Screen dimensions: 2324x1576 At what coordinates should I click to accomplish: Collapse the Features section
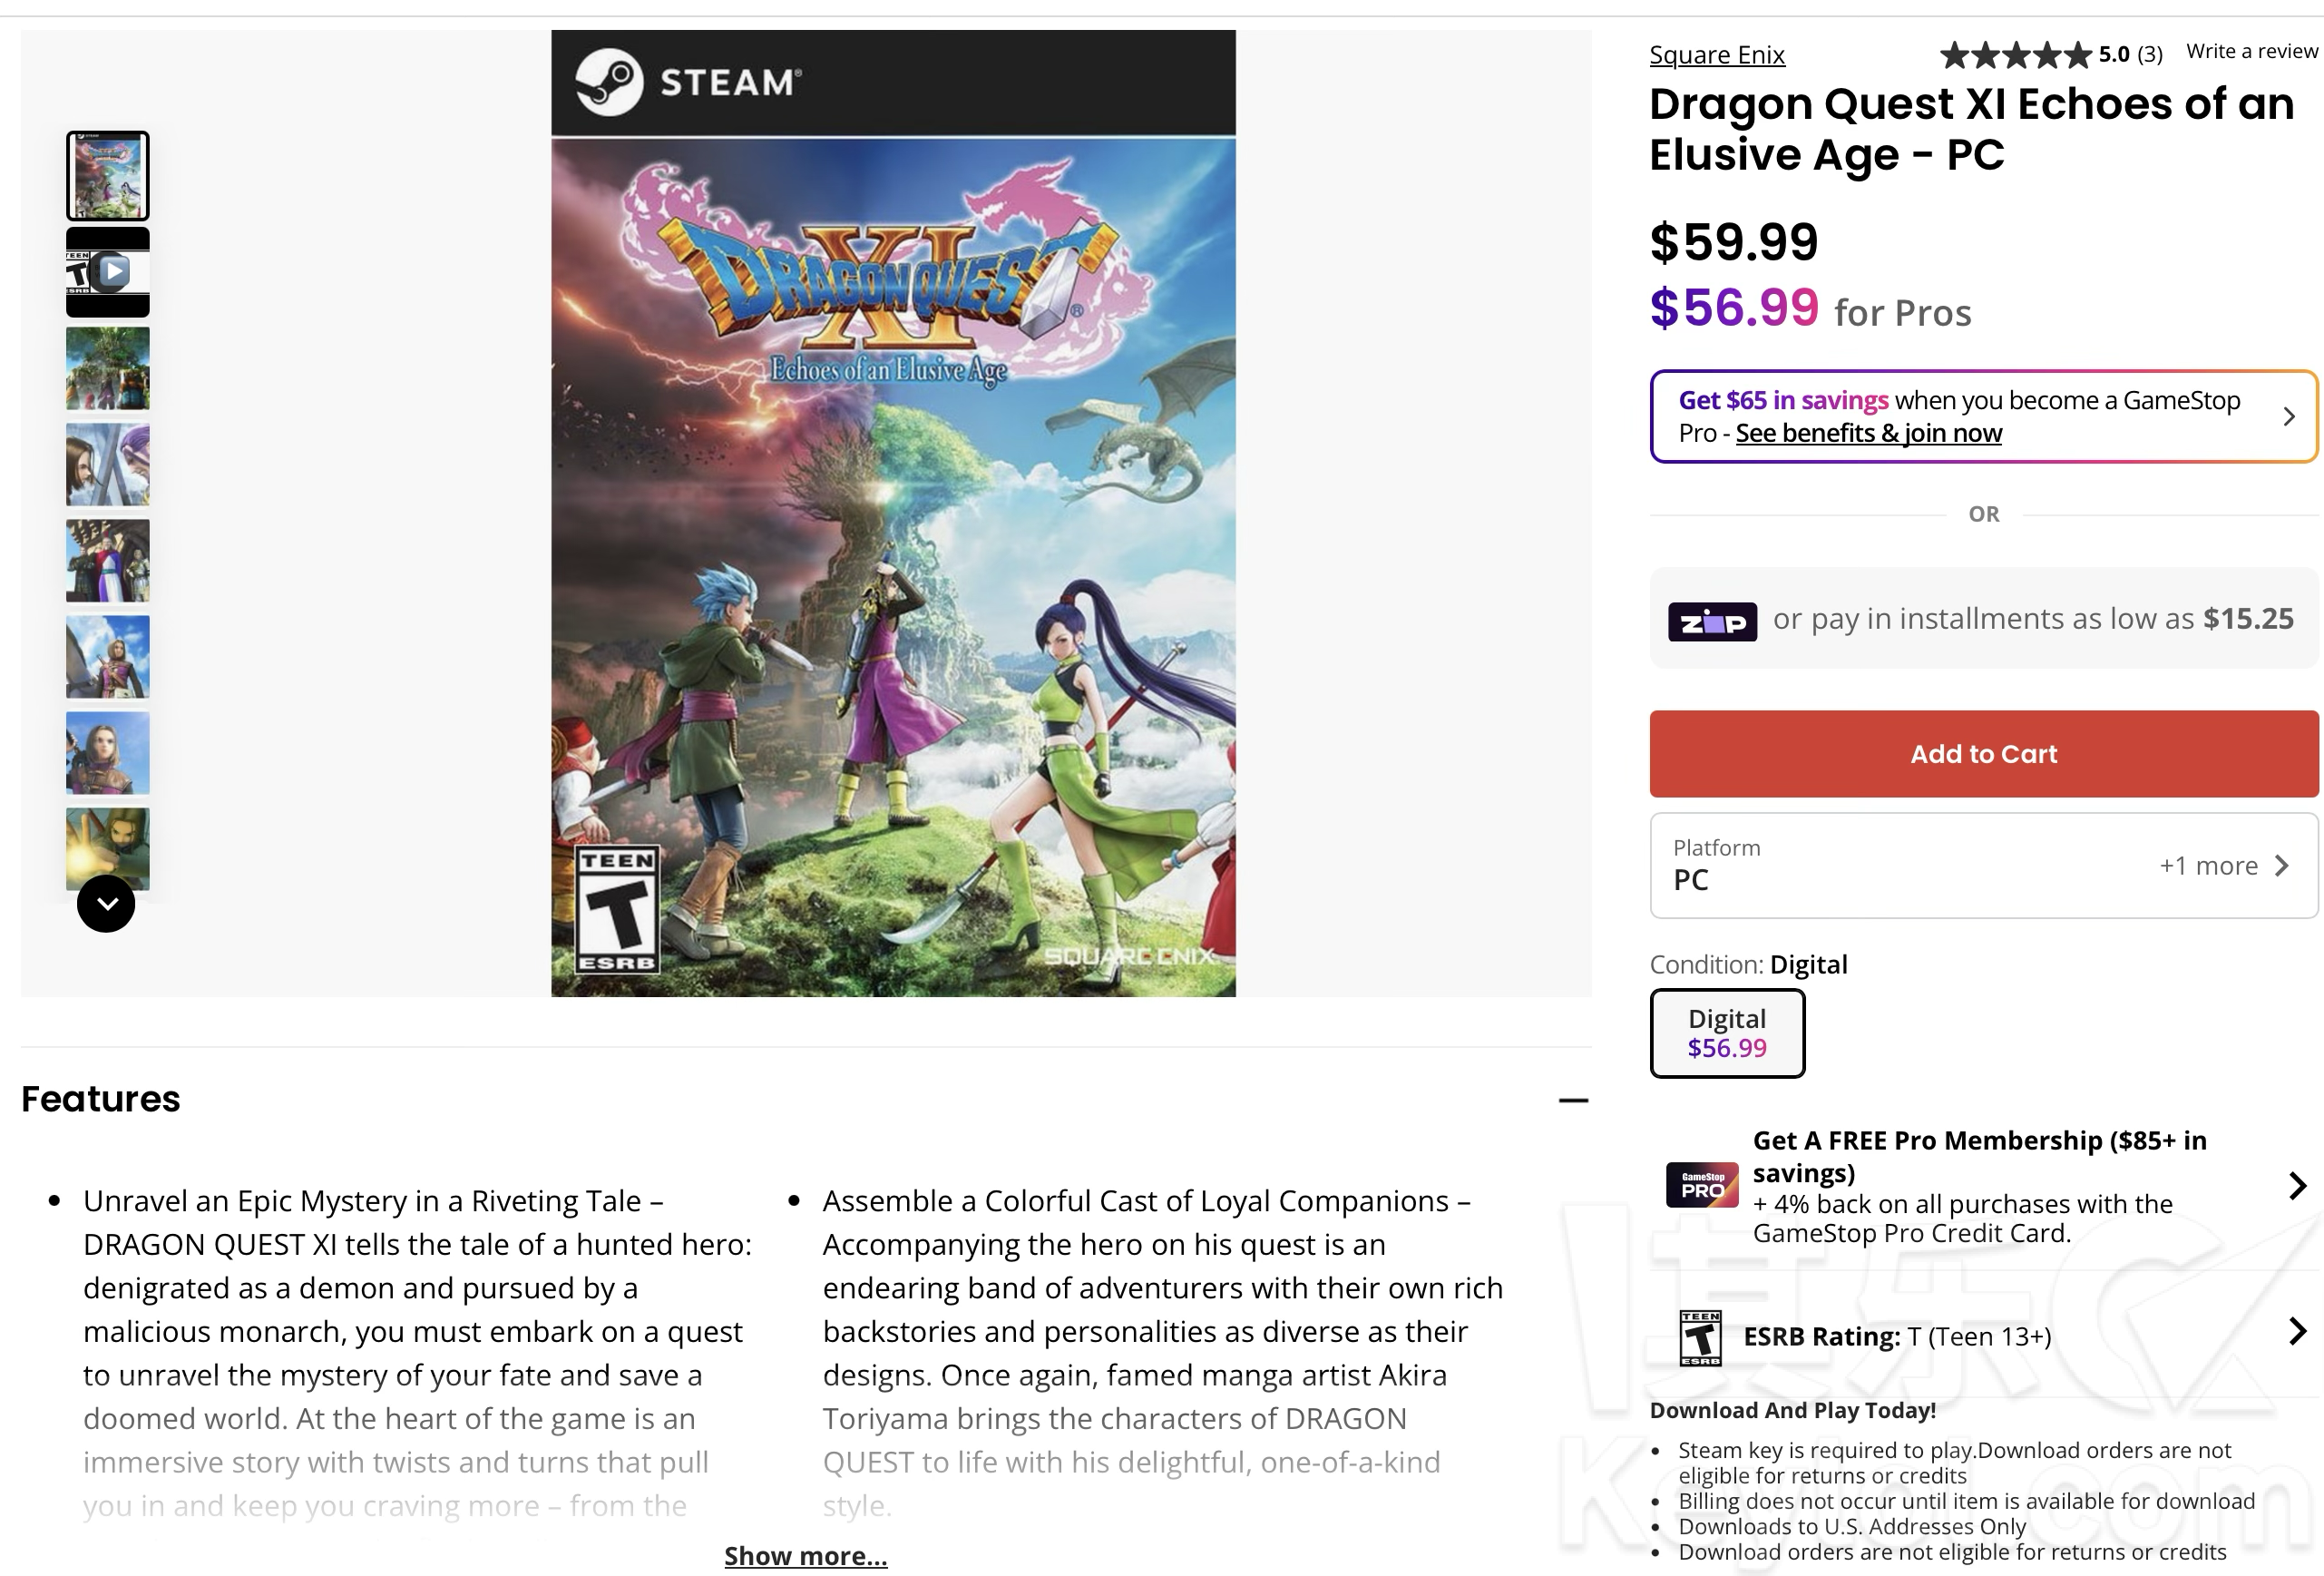point(1572,1100)
